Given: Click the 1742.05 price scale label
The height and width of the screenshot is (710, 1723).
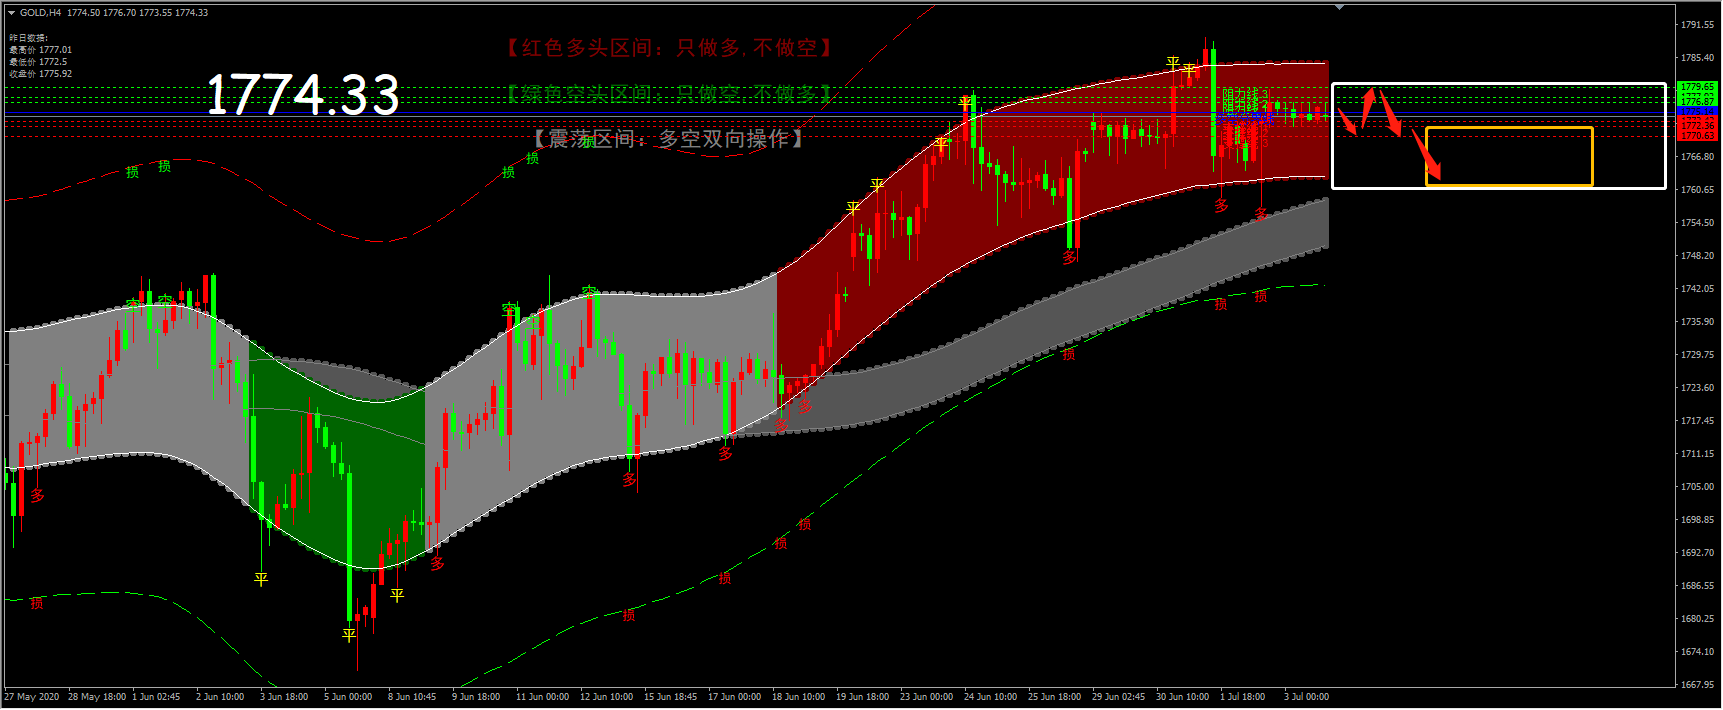Looking at the screenshot, I should (1698, 289).
